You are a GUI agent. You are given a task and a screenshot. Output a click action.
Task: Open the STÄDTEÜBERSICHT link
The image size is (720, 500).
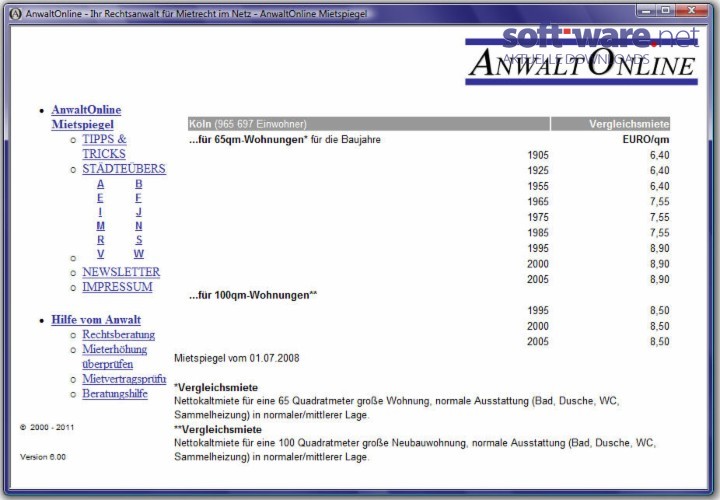point(124,169)
